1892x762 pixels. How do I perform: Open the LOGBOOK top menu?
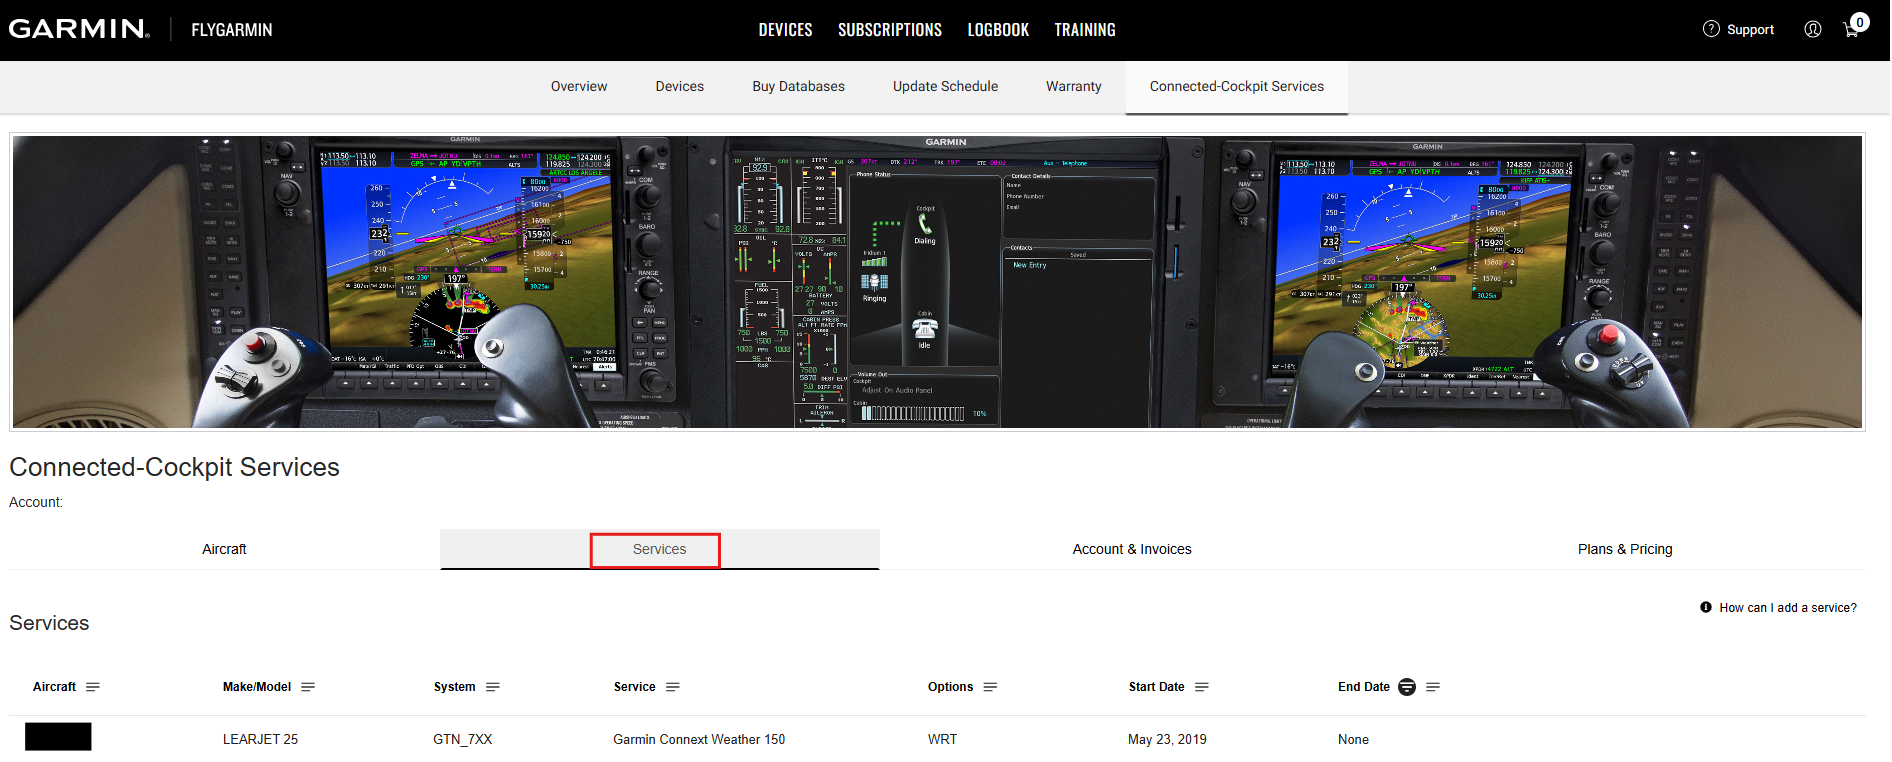point(998,30)
